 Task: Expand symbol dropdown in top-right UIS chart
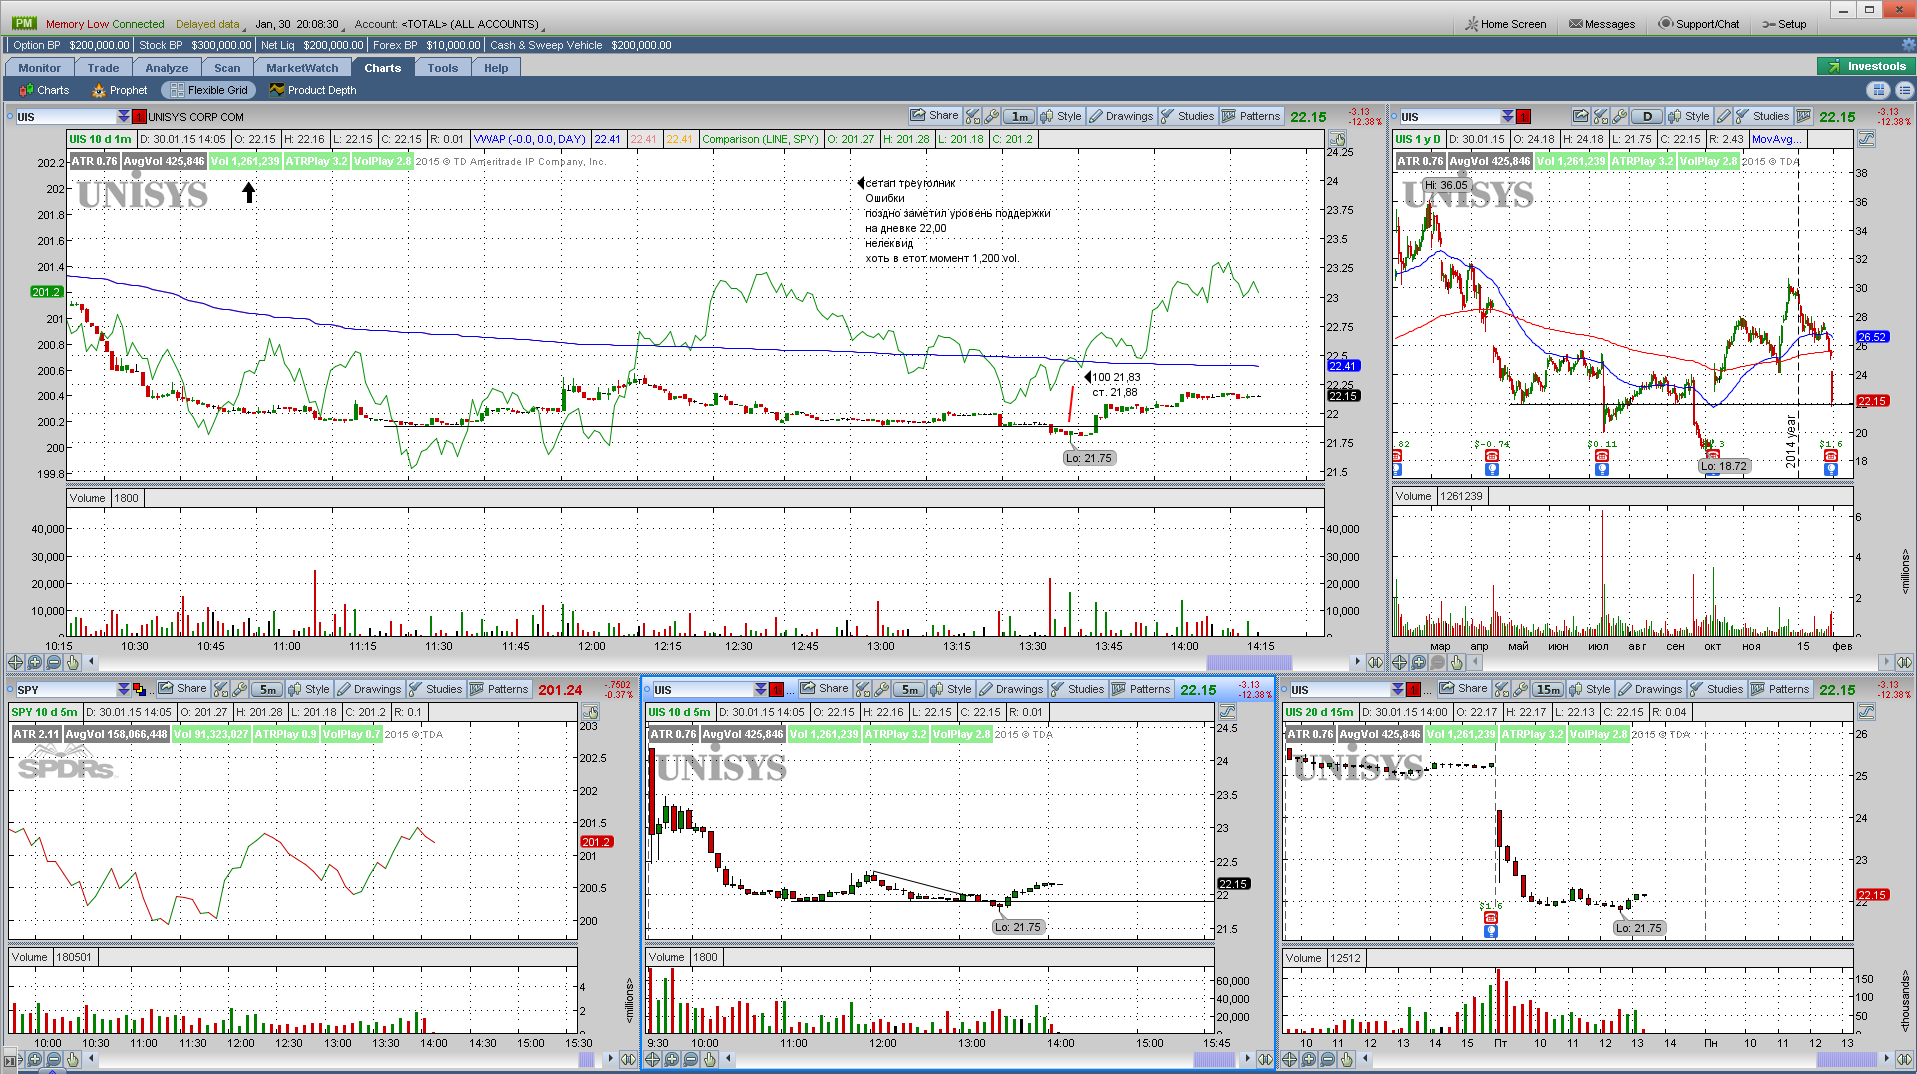[x=1508, y=117]
